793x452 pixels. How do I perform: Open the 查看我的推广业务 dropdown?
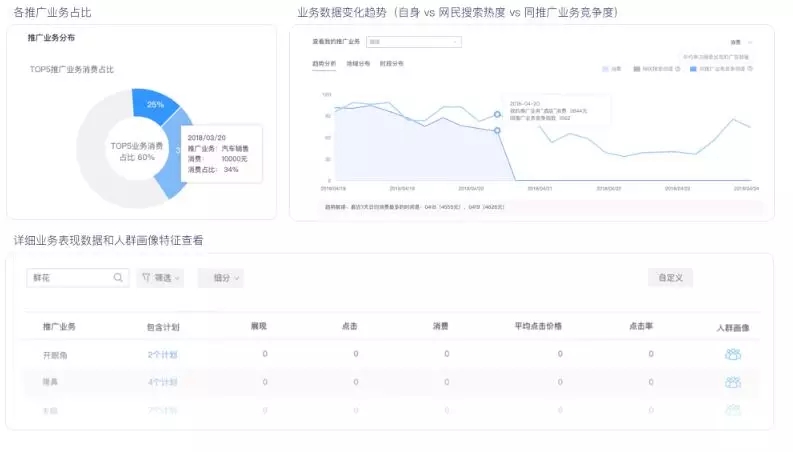413,42
